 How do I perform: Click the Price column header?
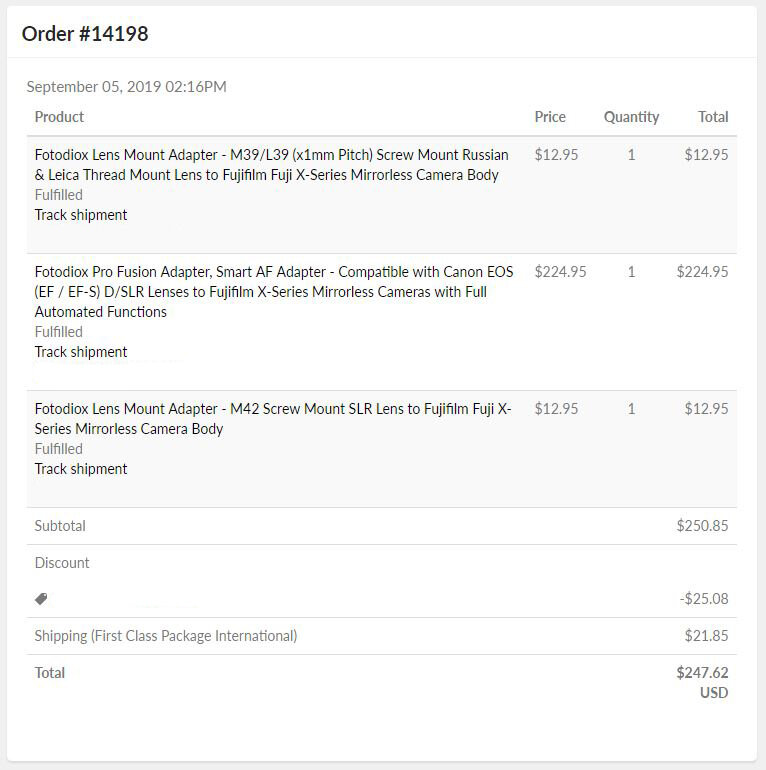pyautogui.click(x=550, y=117)
